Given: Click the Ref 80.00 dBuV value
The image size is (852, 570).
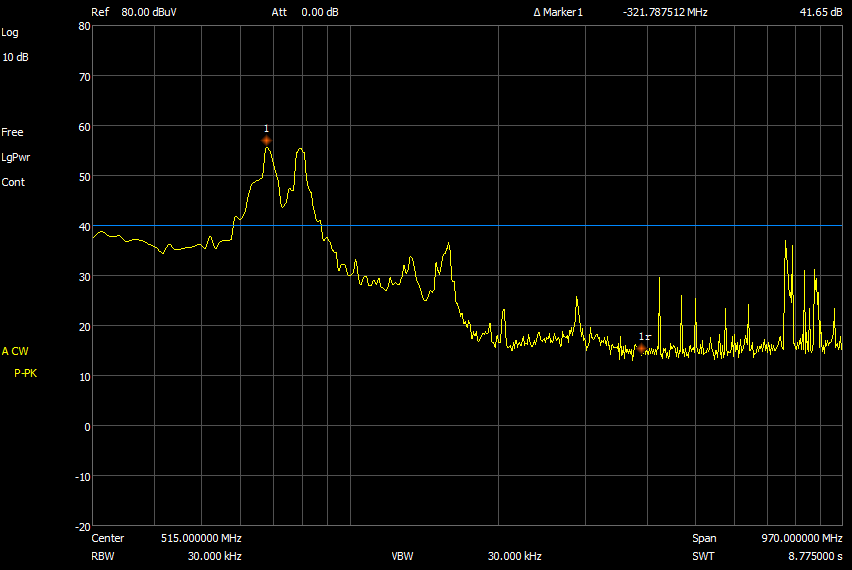Looking at the screenshot, I should coord(149,12).
